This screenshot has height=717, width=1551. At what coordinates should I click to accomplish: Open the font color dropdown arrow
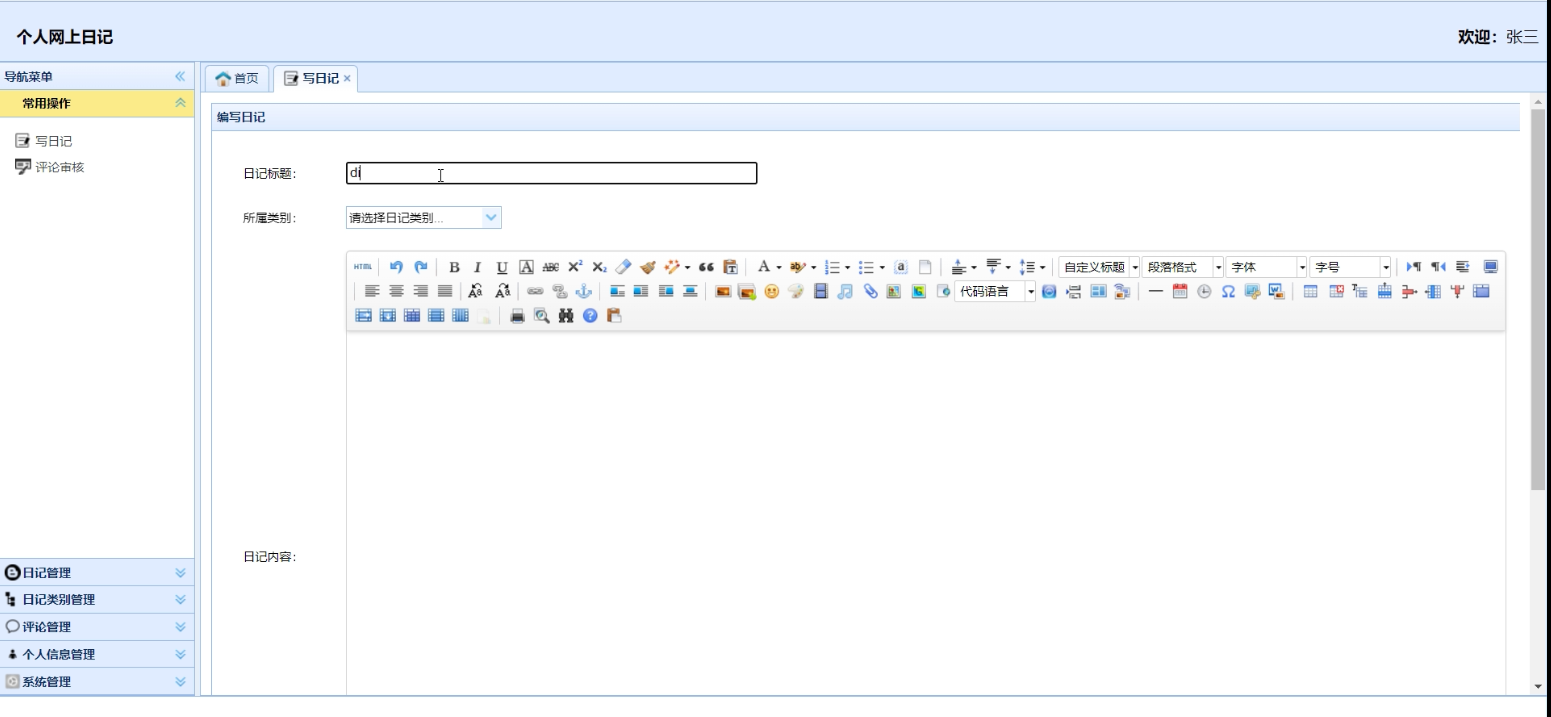779,268
